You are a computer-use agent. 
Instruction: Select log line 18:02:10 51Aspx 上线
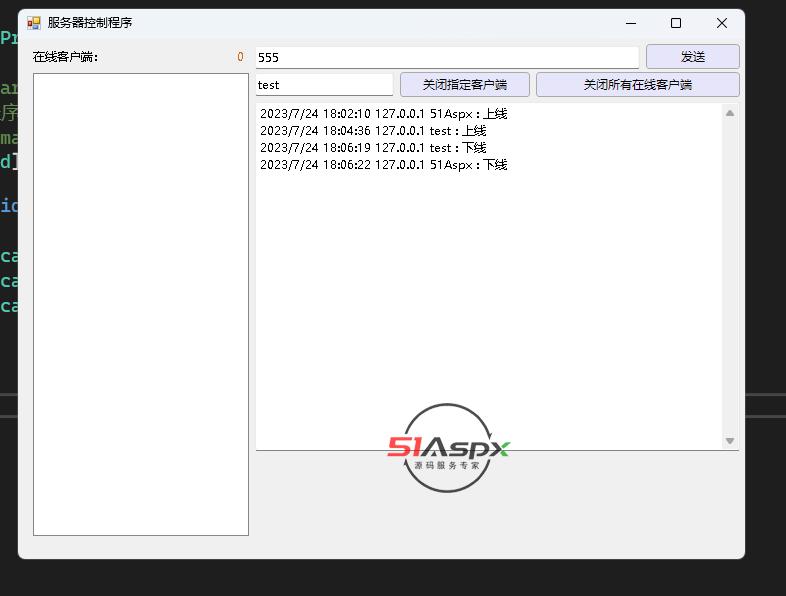[383, 114]
